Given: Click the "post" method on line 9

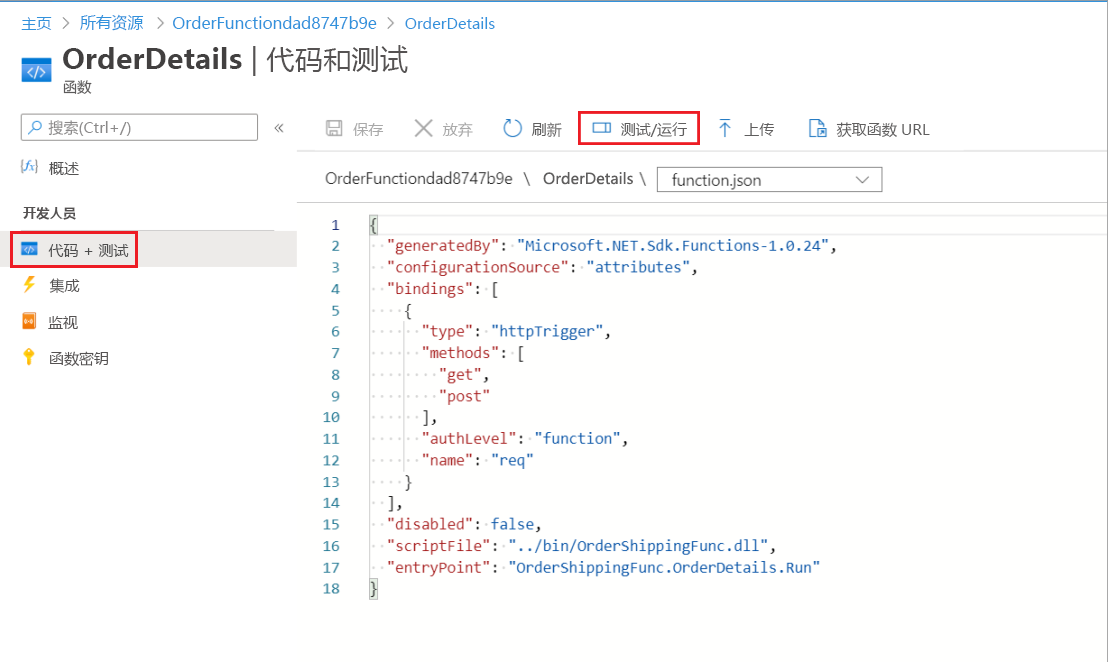Looking at the screenshot, I should click(x=464, y=396).
